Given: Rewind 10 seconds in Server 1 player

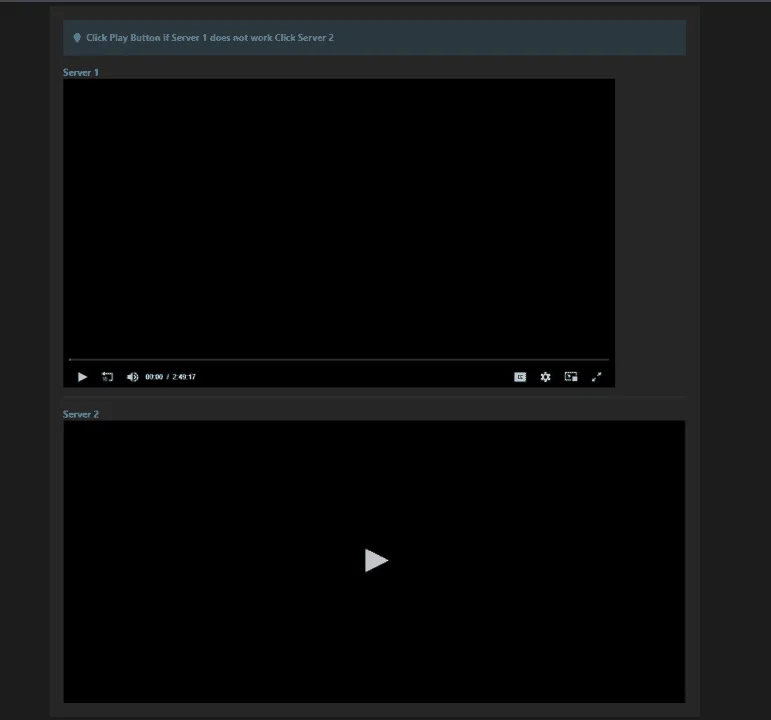Looking at the screenshot, I should point(107,377).
